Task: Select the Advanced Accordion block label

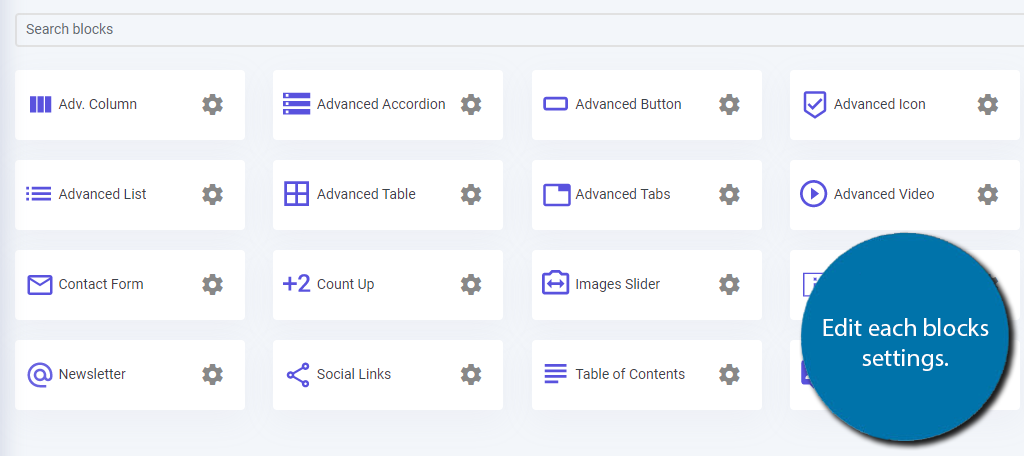Action: 381,104
